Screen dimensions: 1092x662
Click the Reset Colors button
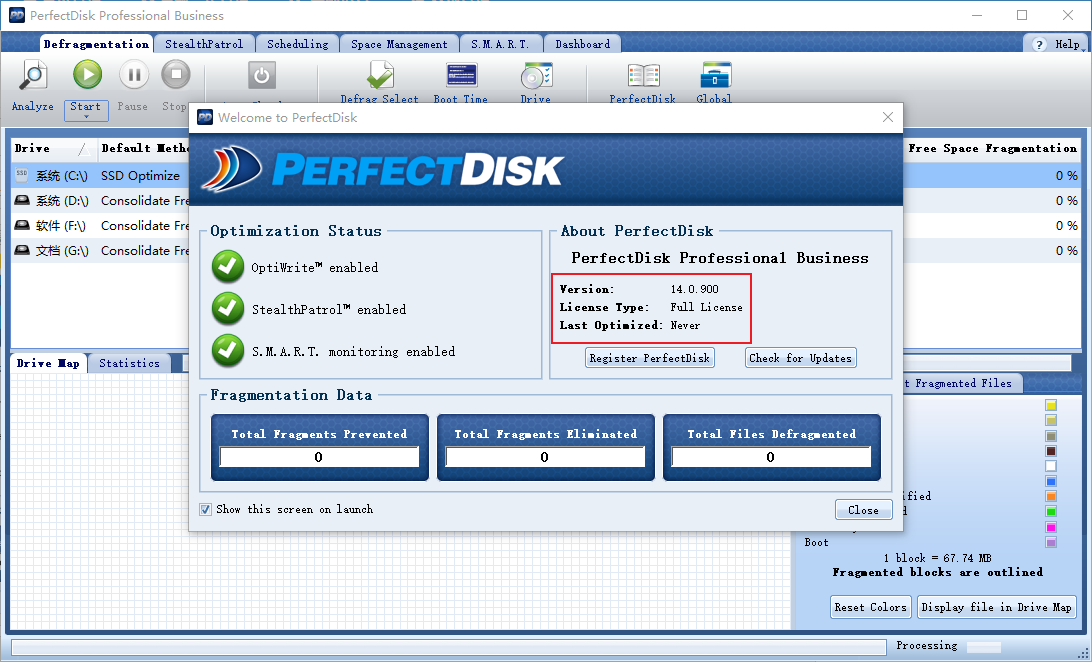(871, 607)
